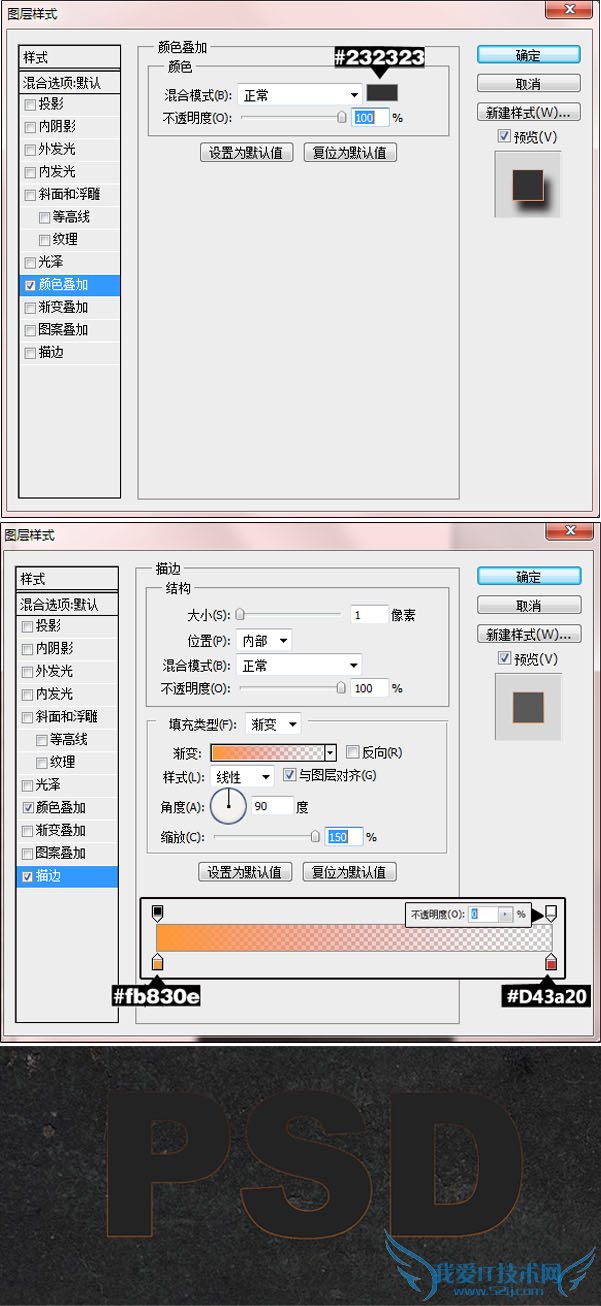Click the red color stop below the gradient bar
Viewport: 601px width, 1306px height.
pos(551,962)
